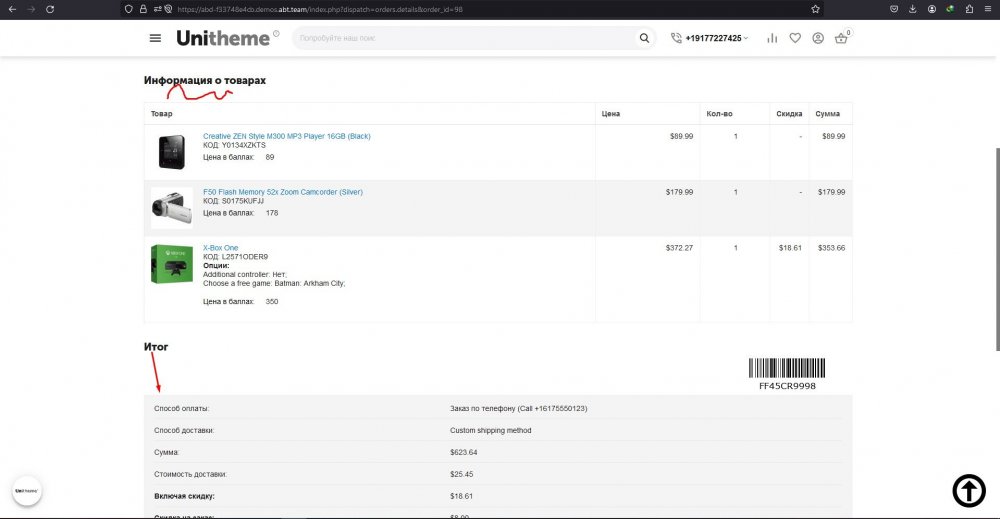
Task: Open site permissions icon in address bar
Action: click(158, 10)
